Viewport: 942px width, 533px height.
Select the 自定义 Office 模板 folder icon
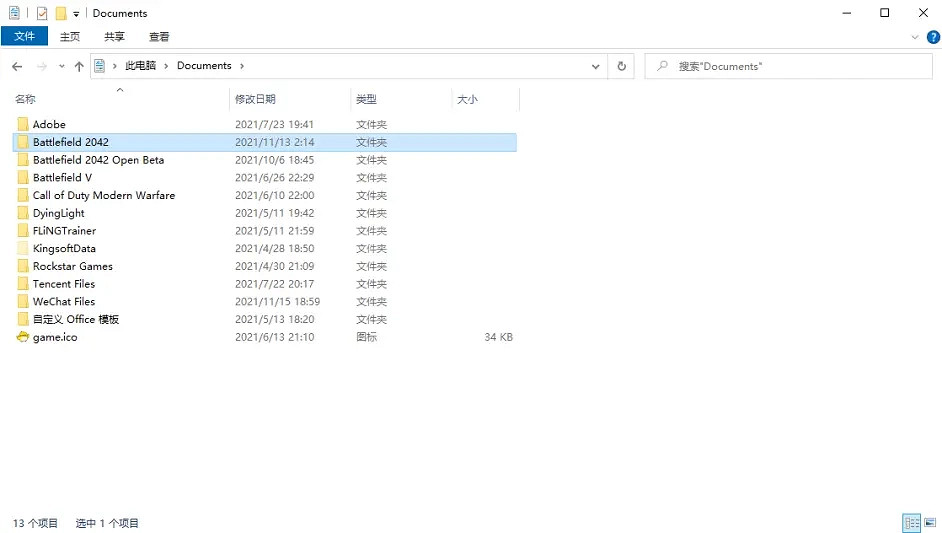23,319
